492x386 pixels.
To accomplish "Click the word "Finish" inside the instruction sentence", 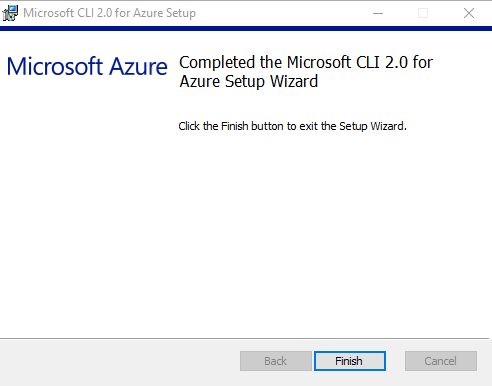I will point(235,126).
